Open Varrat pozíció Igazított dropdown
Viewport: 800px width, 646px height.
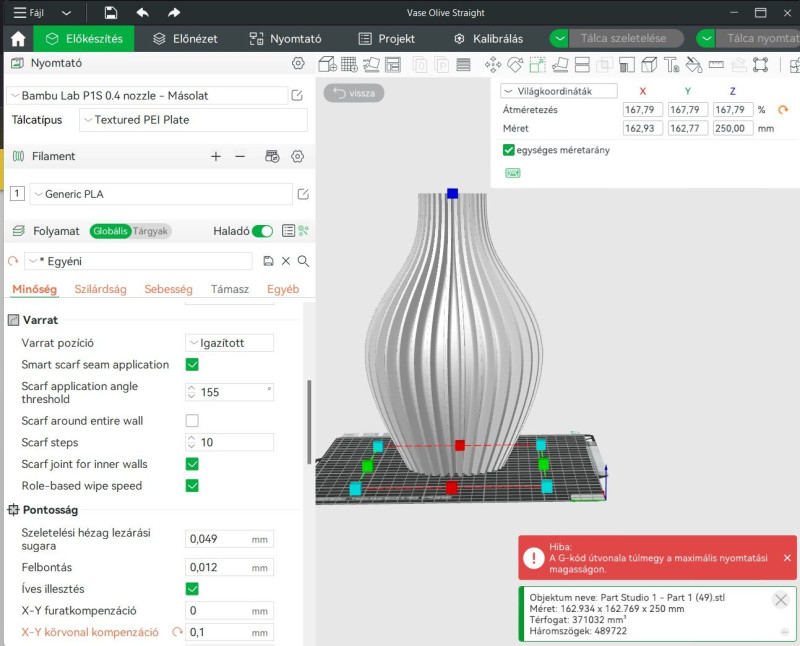(x=230, y=343)
